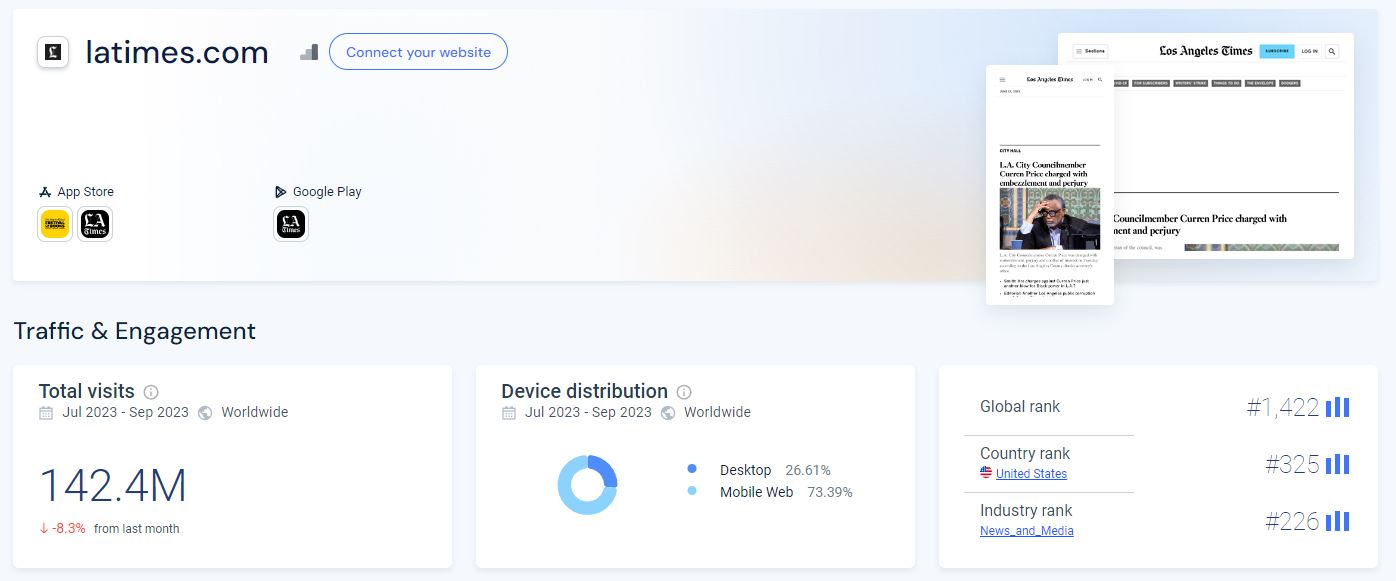Click the device distribution donut chart

pos(587,485)
